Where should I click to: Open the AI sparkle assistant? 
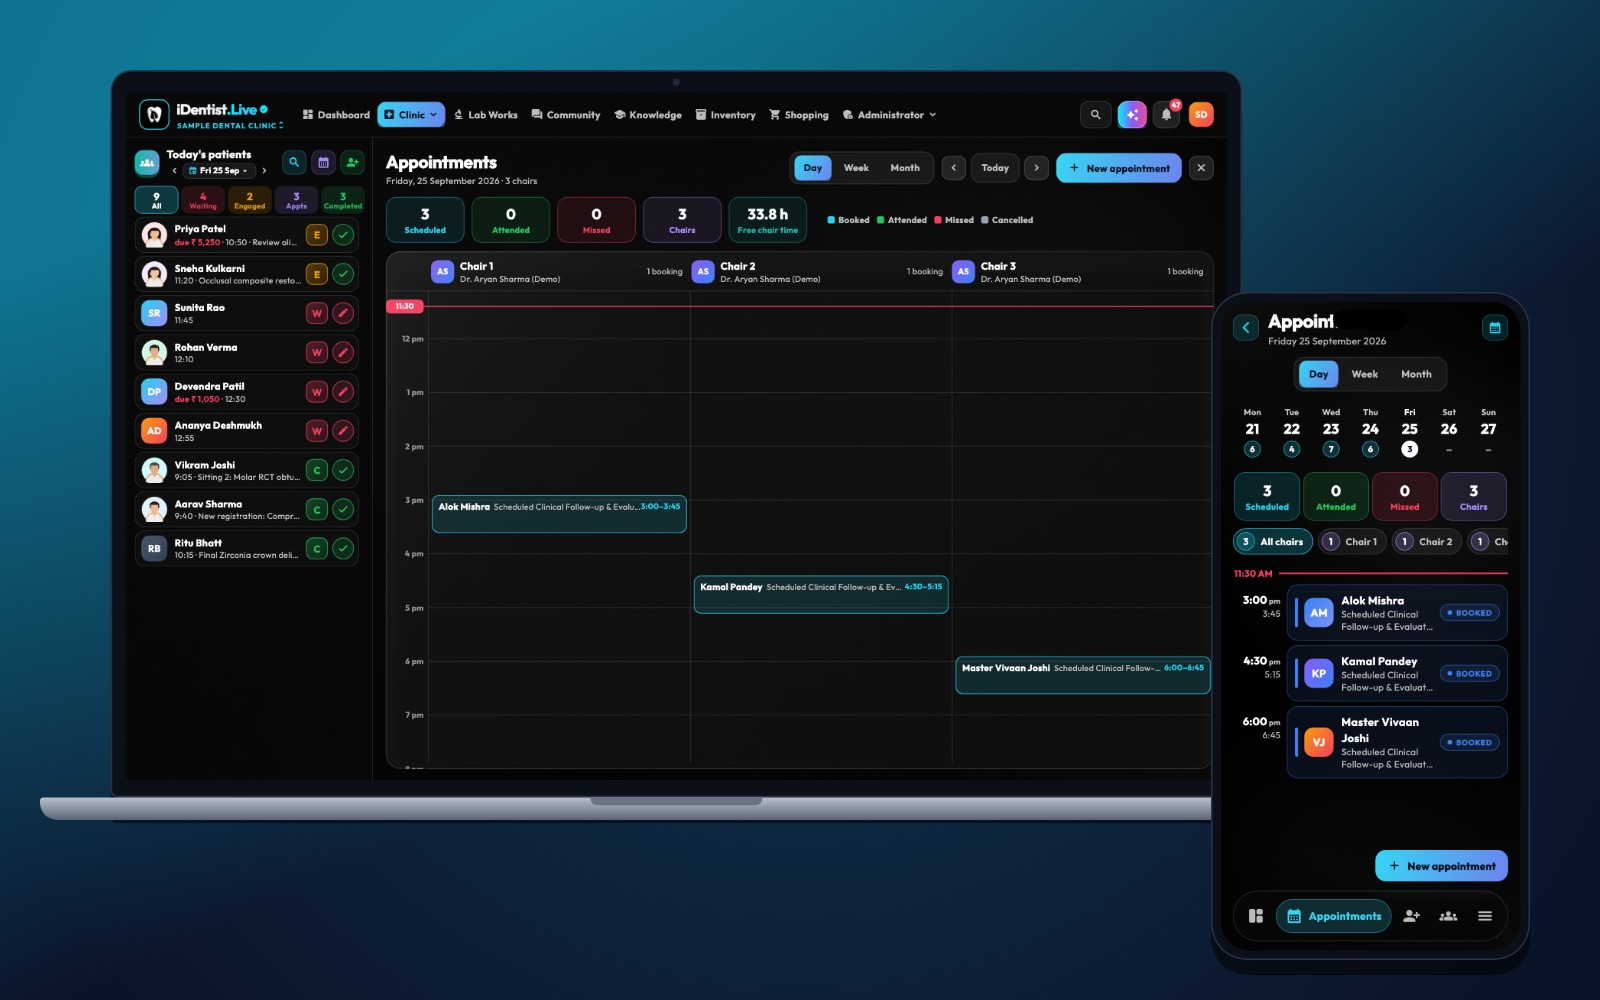pyautogui.click(x=1132, y=115)
